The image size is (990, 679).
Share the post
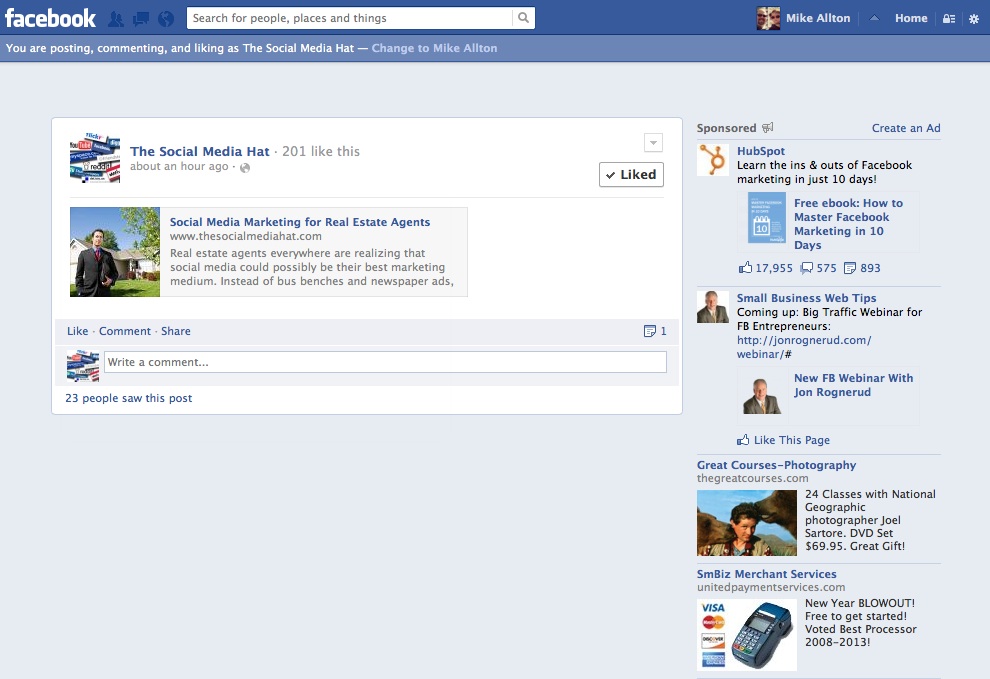pos(176,331)
